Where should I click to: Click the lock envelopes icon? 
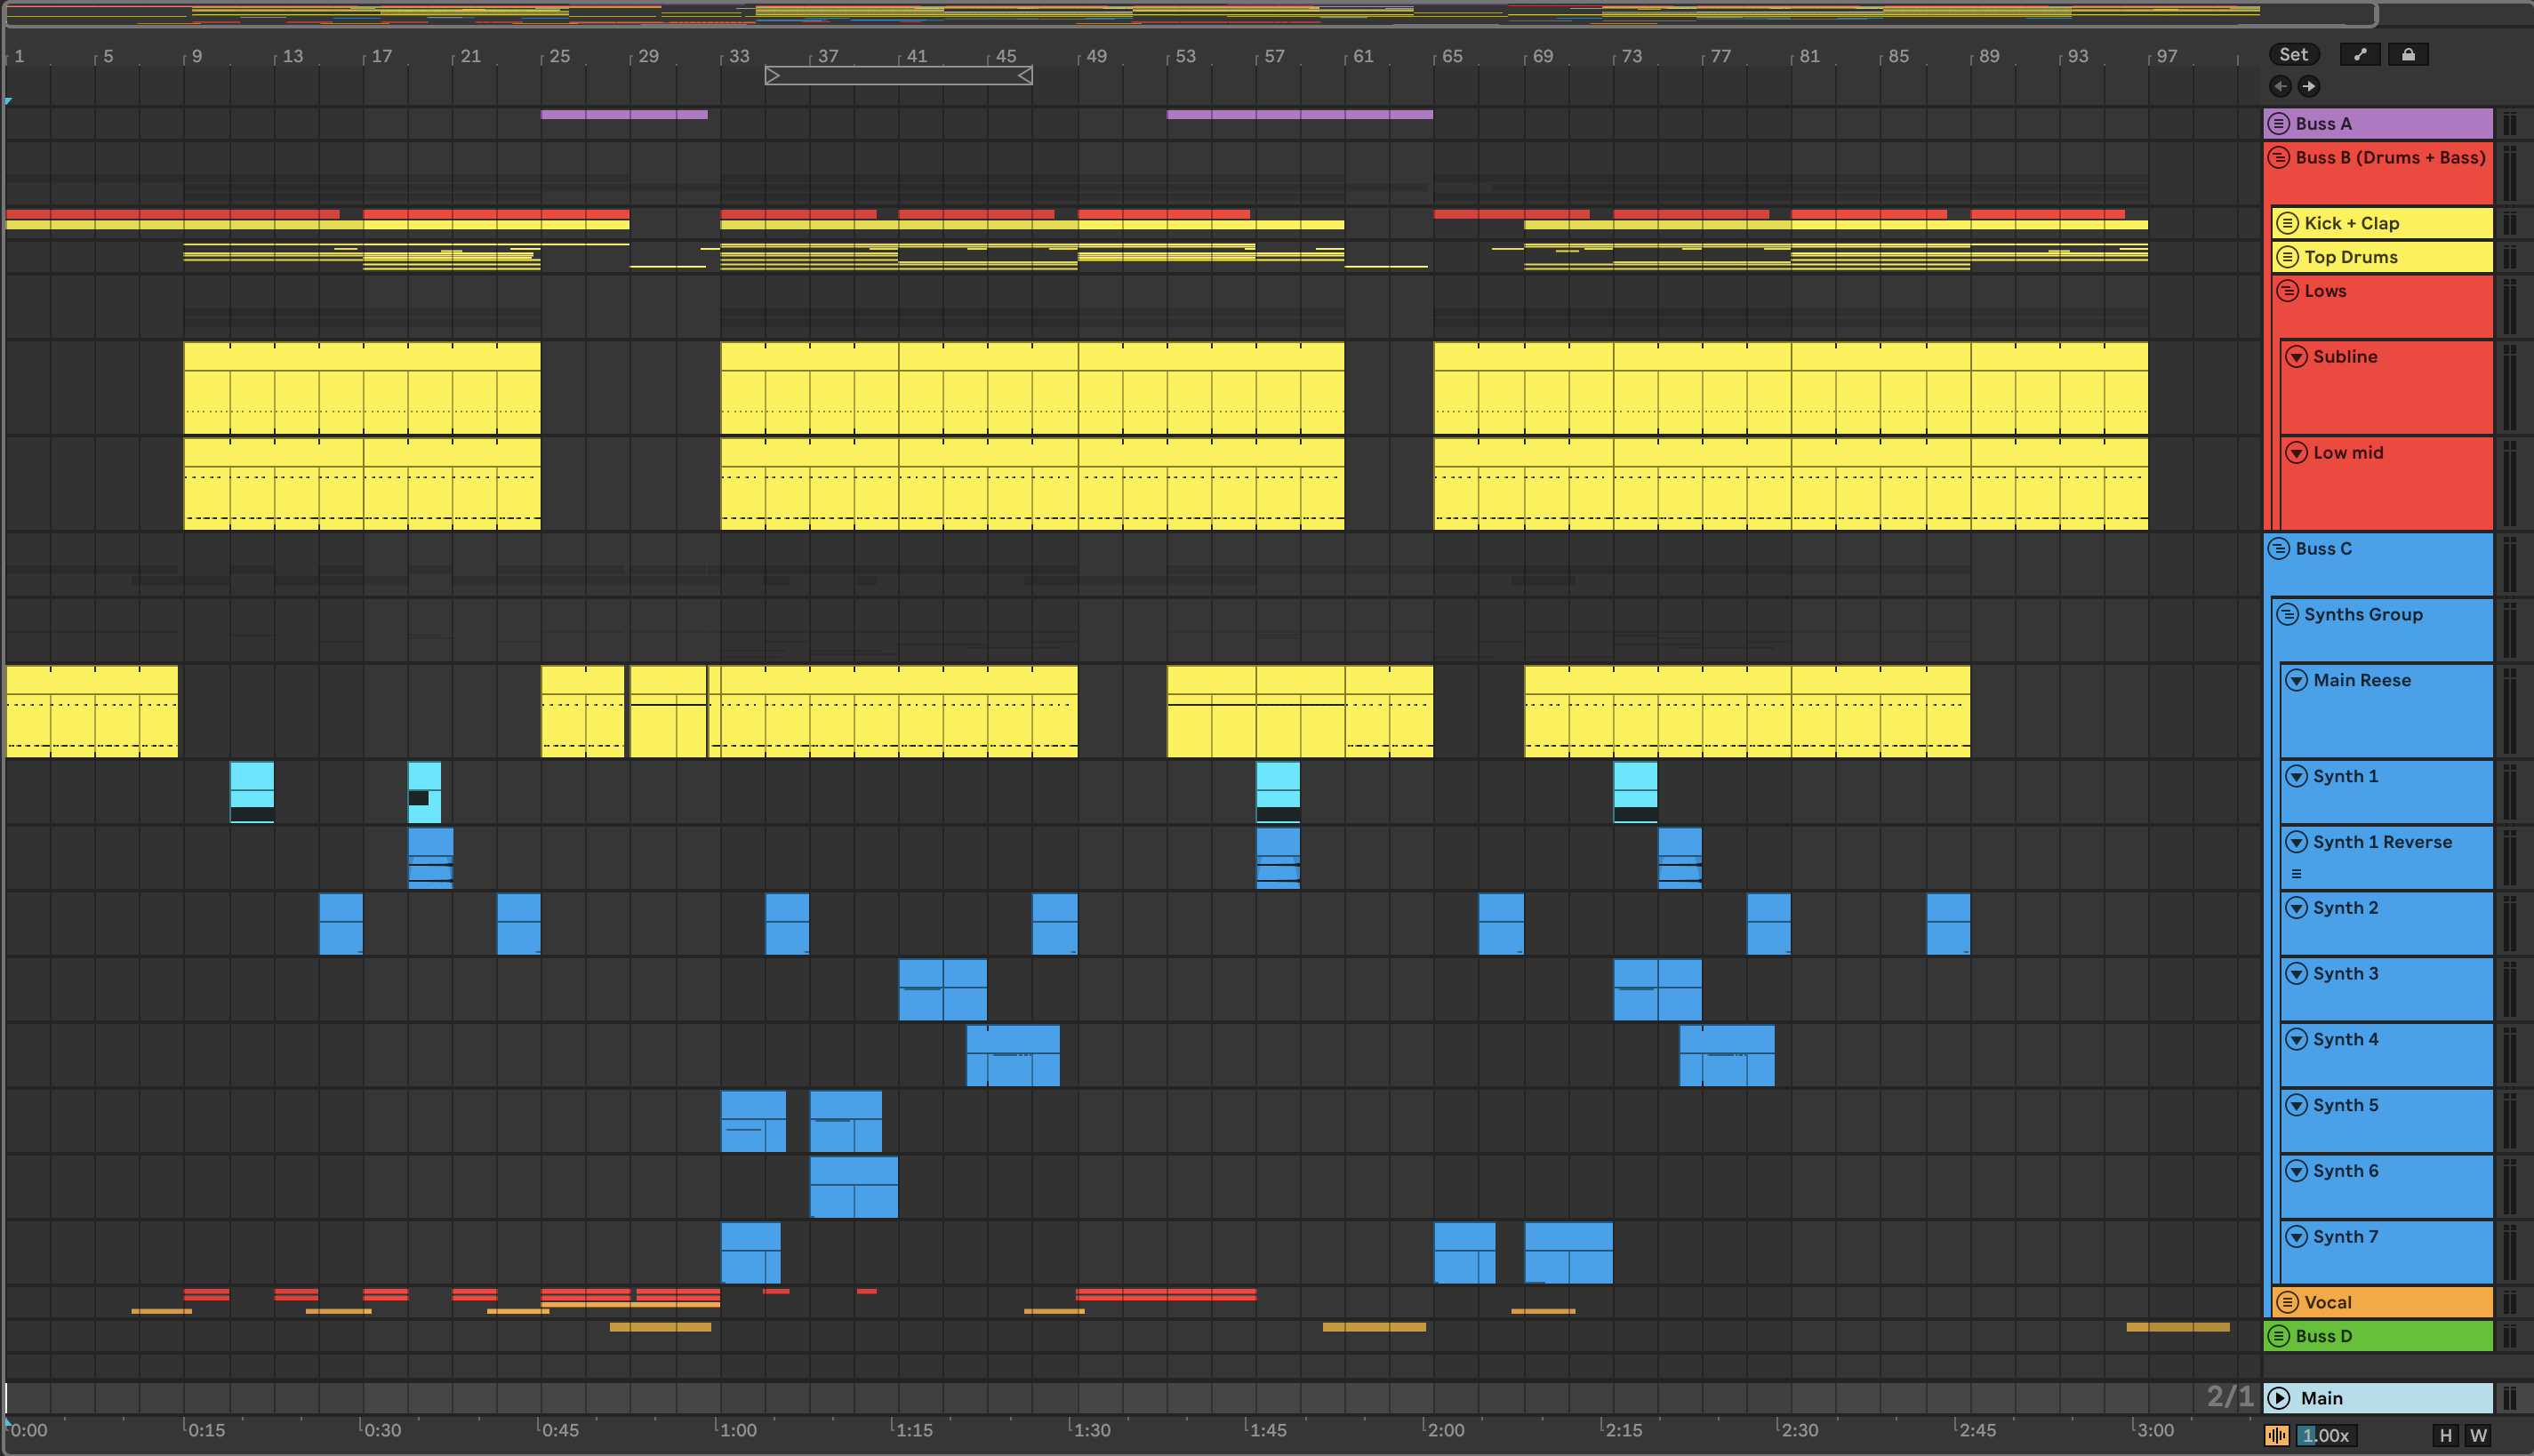(x=2408, y=55)
